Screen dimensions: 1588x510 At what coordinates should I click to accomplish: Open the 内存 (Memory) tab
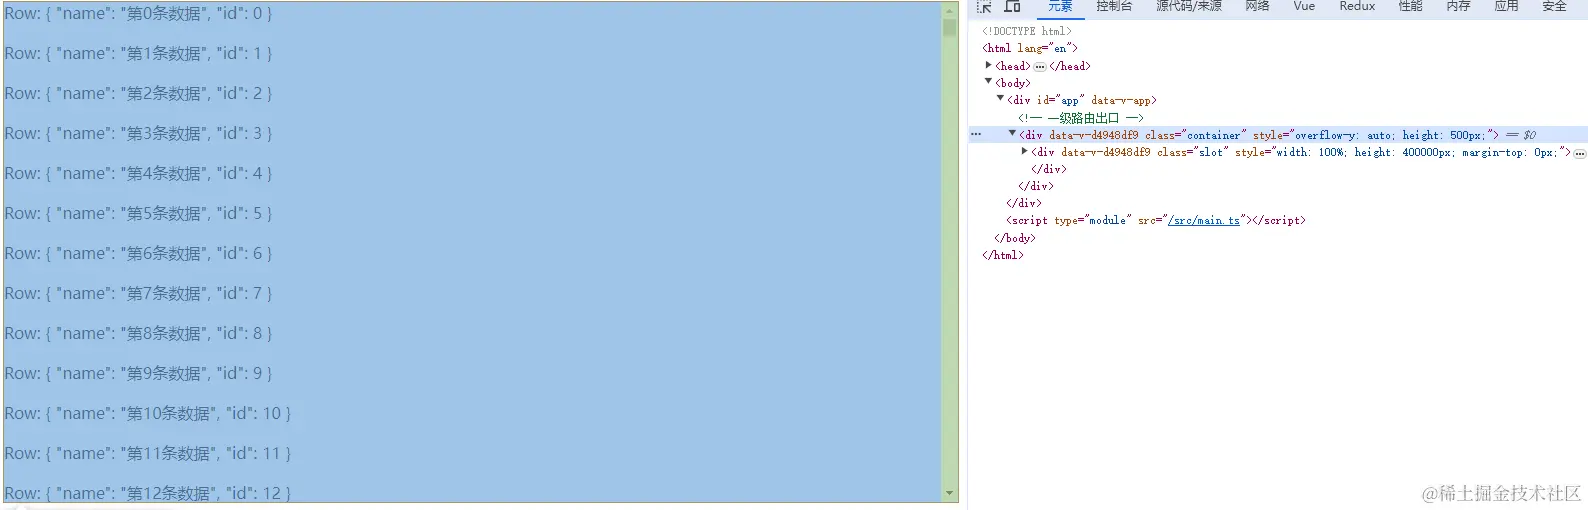pos(1458,6)
